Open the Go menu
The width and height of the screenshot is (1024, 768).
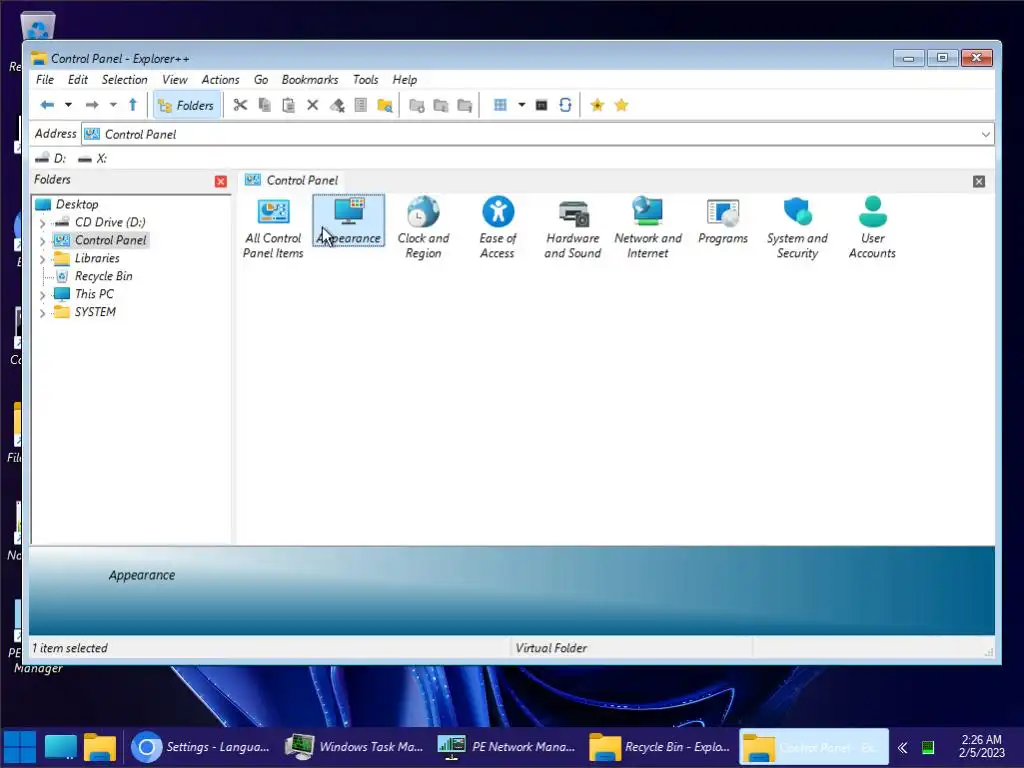point(261,80)
